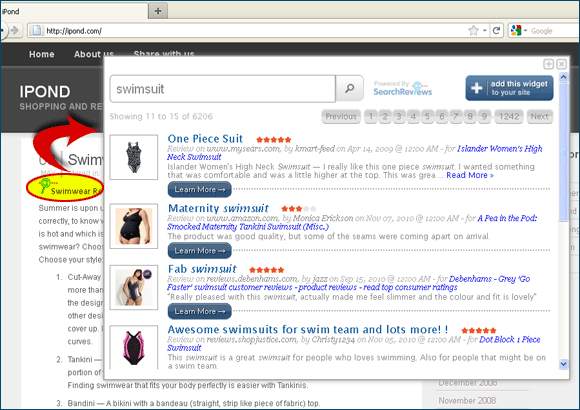Go to the Next results page
Viewport: 580px width, 410px height.
[540, 117]
